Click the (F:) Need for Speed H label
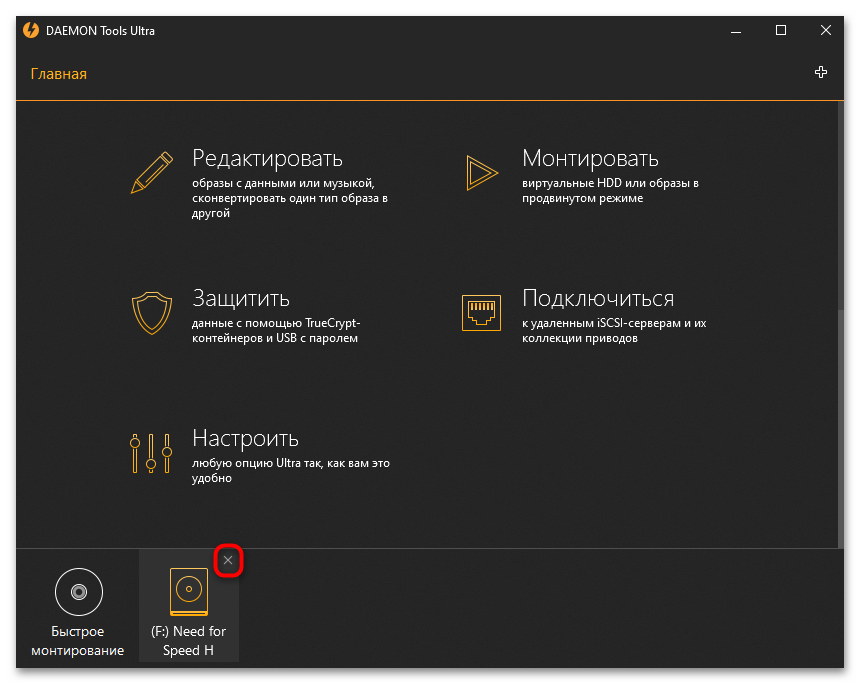Screen dimensions: 860x684 click(x=188, y=641)
